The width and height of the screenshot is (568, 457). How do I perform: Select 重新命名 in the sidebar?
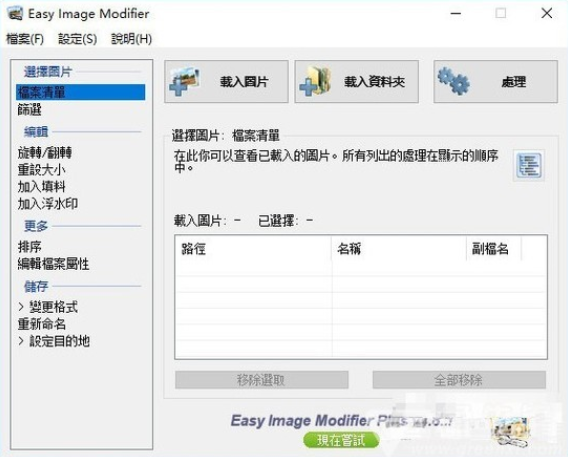(42, 324)
